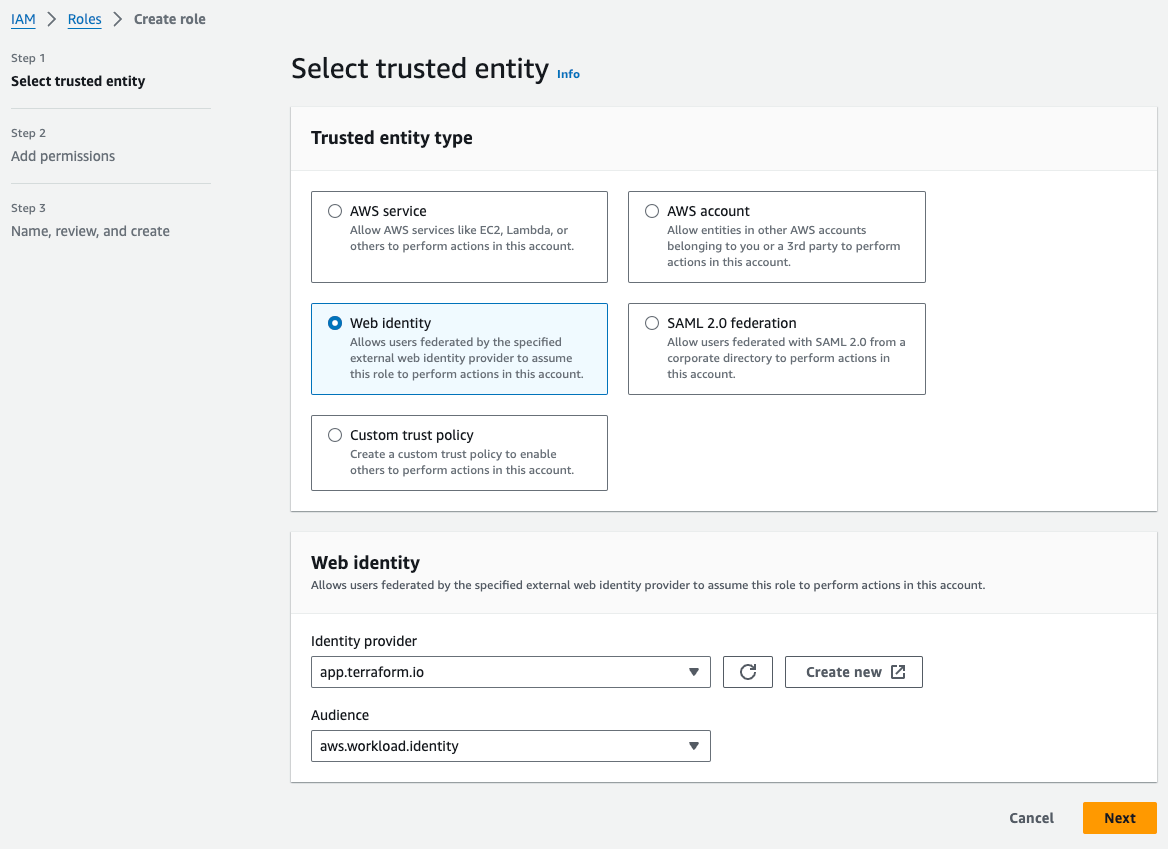
Task: Click the Audience field label
Action: [x=340, y=715]
